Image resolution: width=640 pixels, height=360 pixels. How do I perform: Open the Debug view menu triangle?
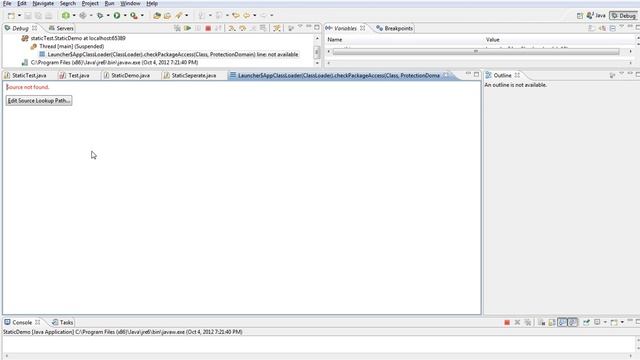[x=300, y=27]
